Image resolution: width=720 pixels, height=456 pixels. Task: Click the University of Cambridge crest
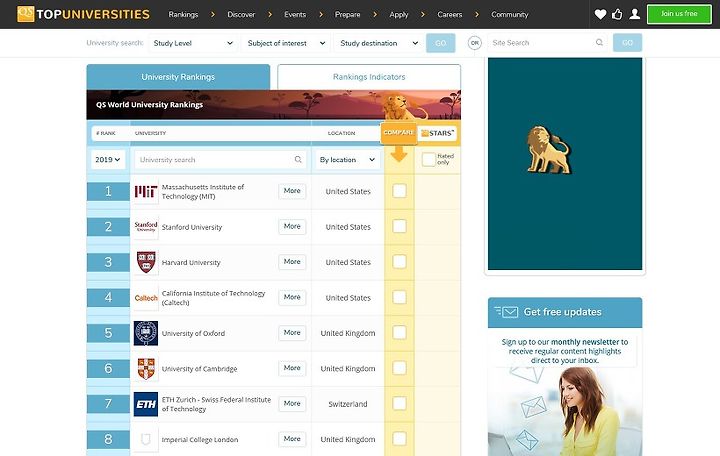pyautogui.click(x=146, y=368)
